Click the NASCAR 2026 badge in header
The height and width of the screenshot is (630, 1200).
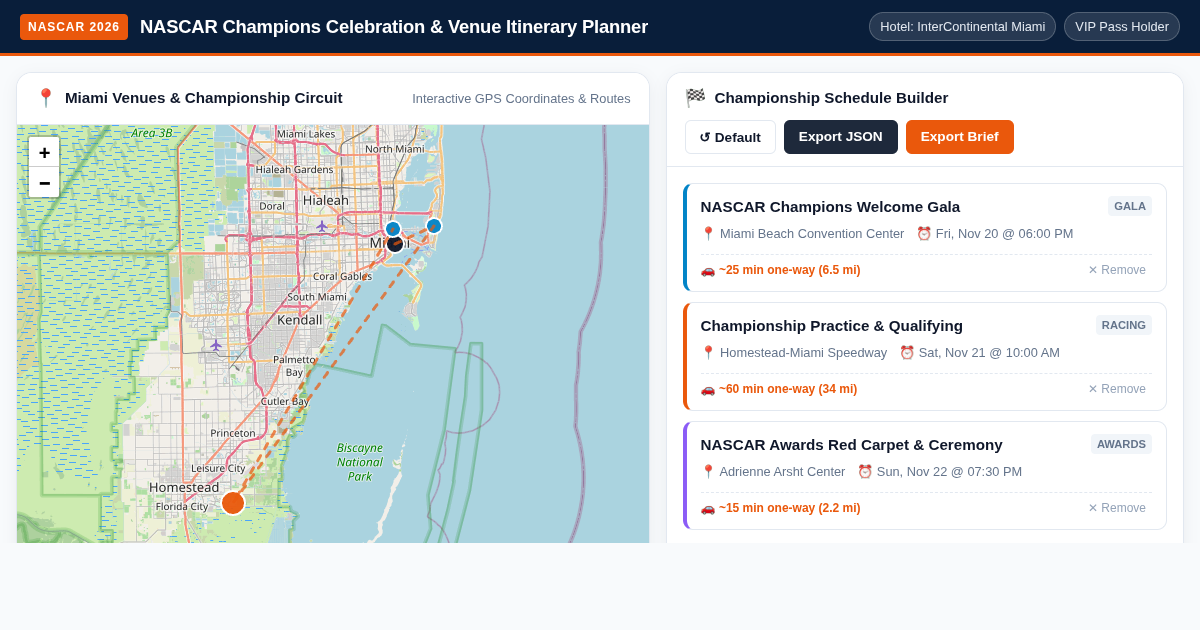[74, 27]
